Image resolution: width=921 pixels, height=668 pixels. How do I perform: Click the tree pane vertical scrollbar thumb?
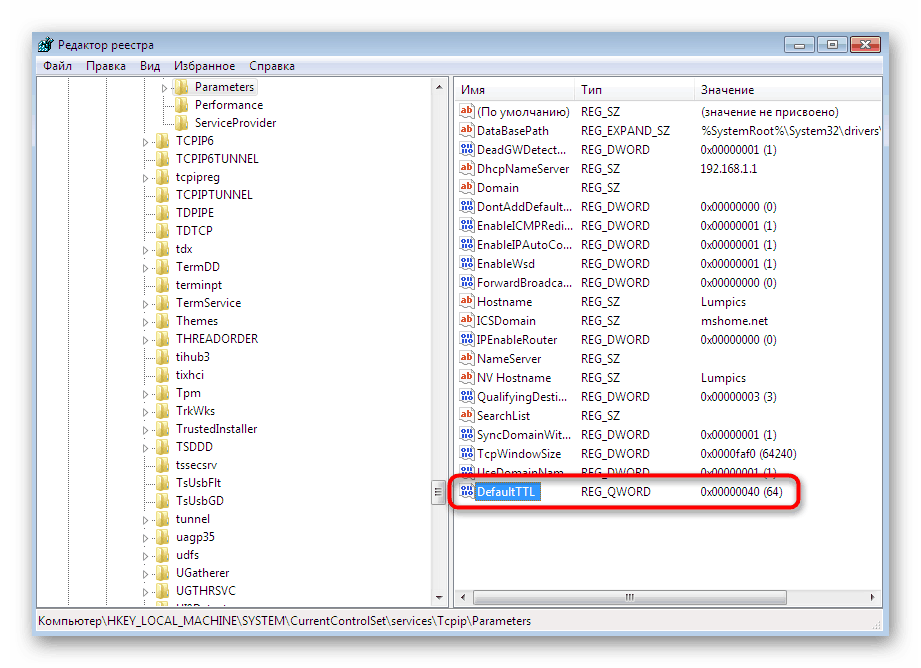[x=438, y=492]
